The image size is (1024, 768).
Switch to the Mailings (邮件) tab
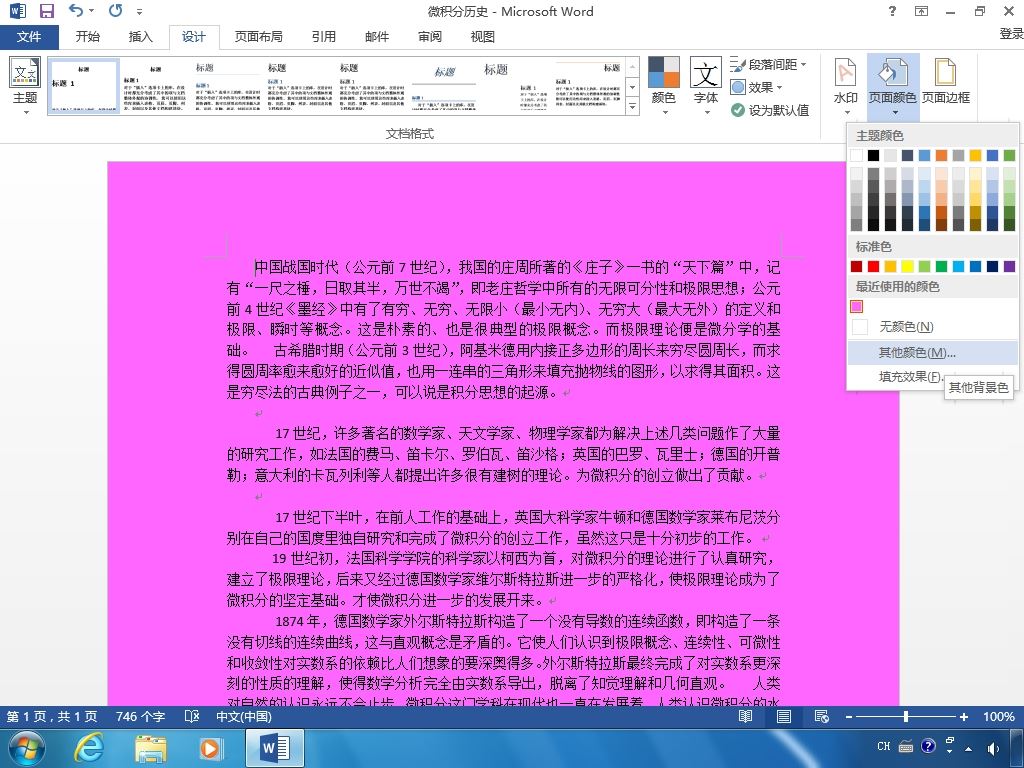click(377, 37)
